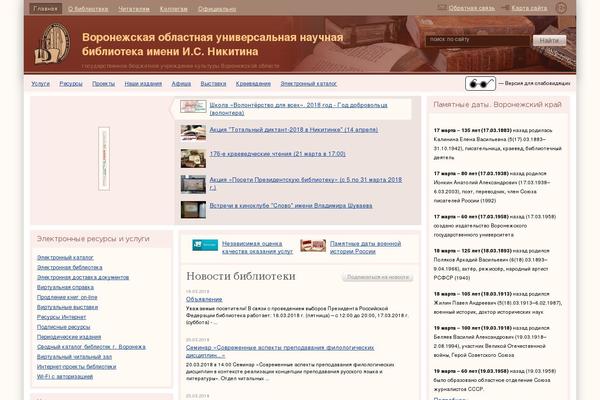Screen dimensions: 600x400
Task: Click the round icon at the top-right corner
Action: tap(561, 8)
